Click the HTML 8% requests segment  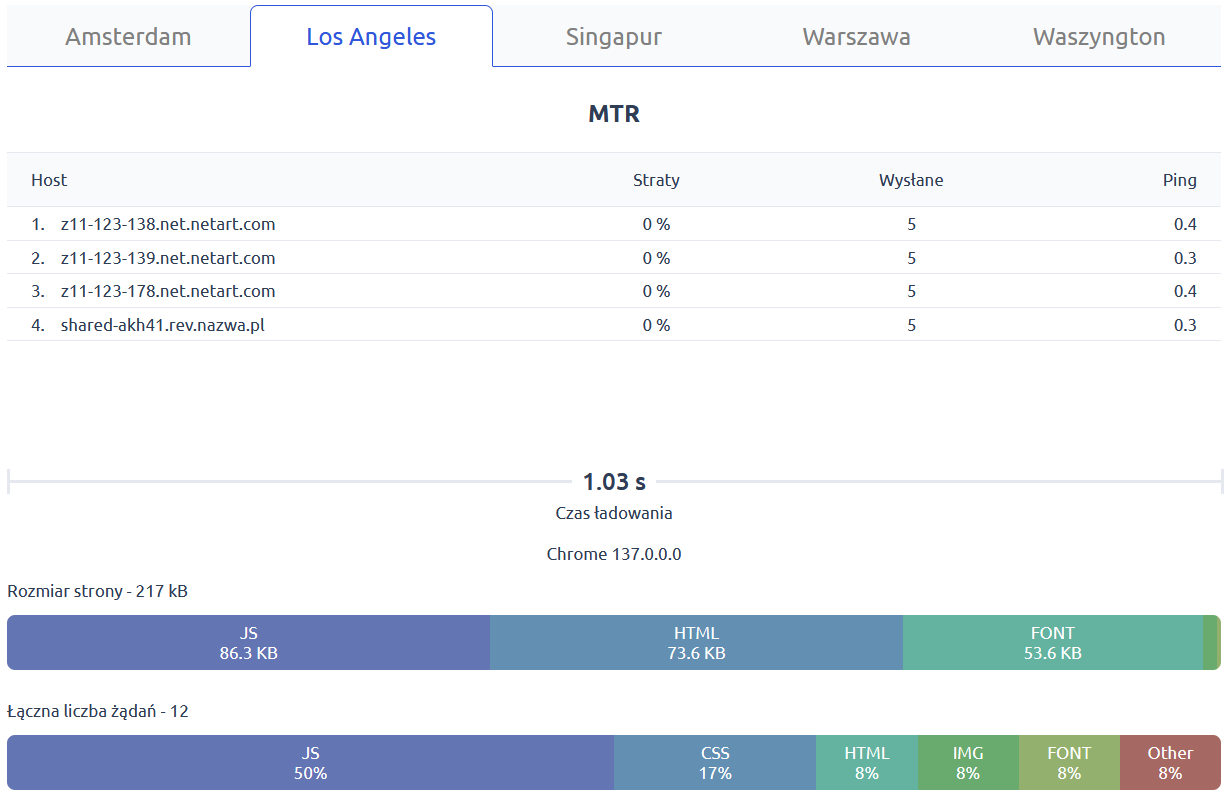[866, 763]
